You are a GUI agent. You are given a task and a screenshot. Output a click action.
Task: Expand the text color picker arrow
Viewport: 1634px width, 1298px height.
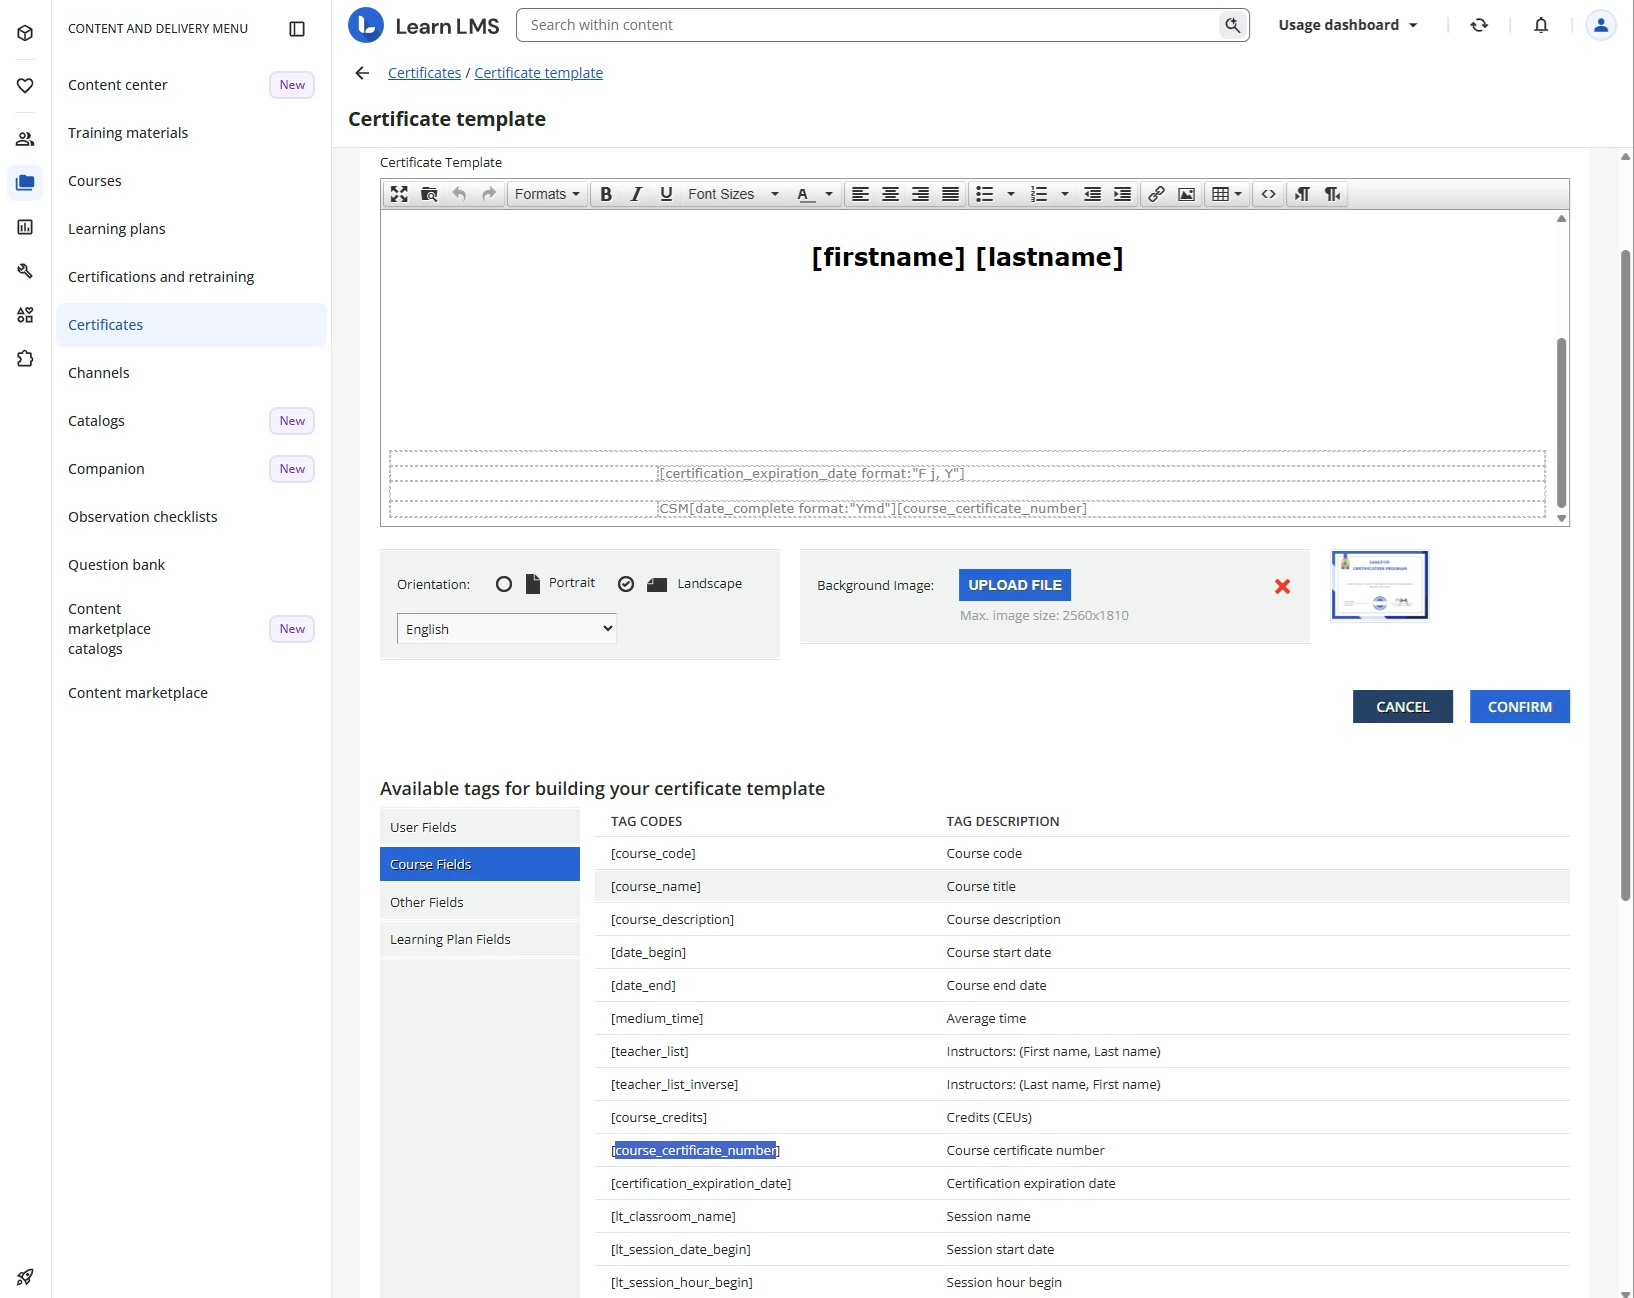click(829, 194)
